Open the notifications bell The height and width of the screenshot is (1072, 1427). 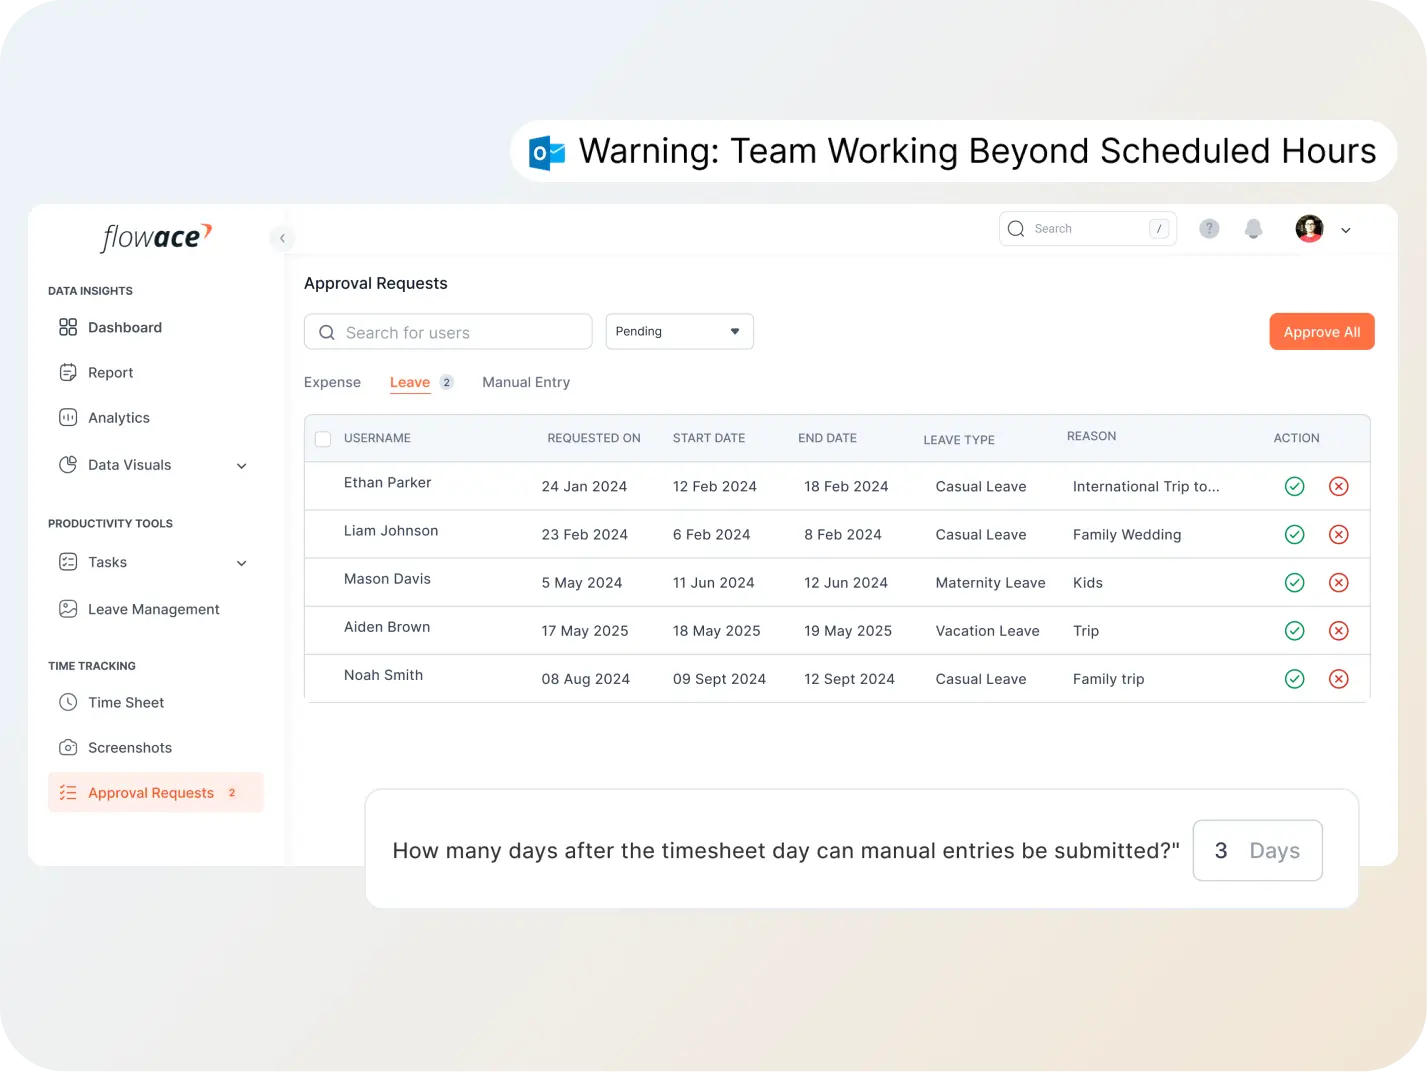pos(1253,229)
